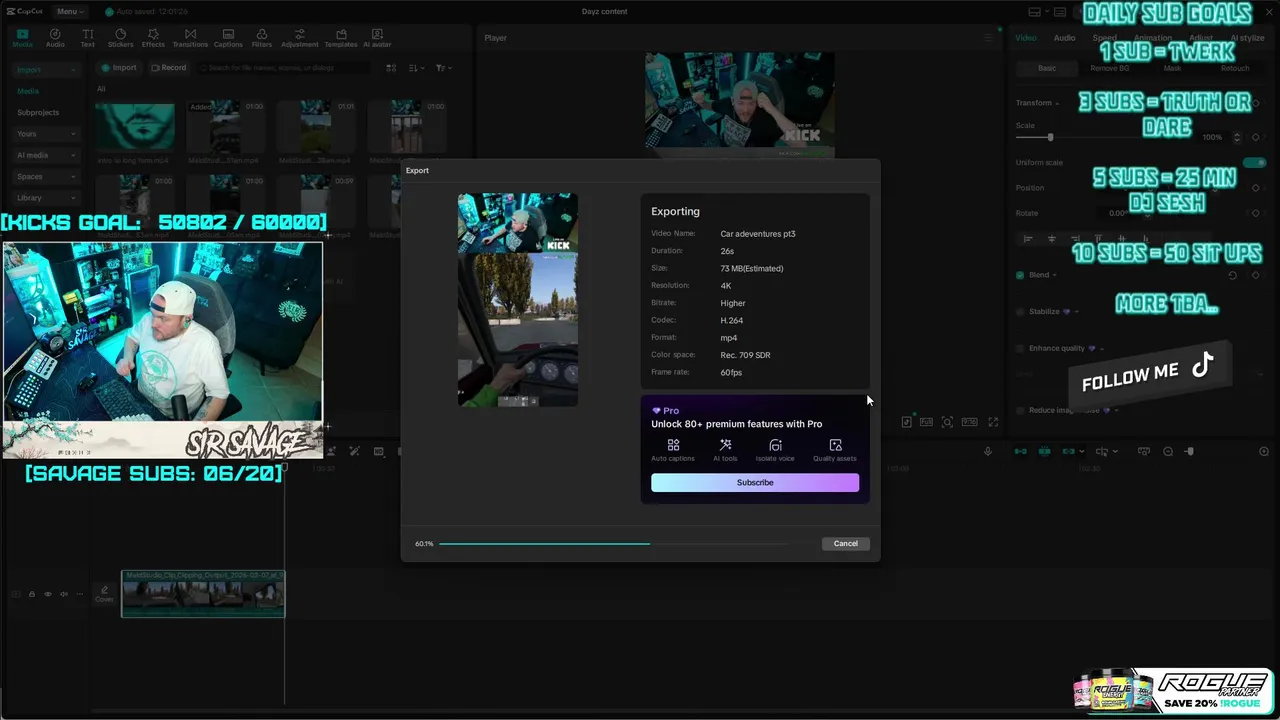Select the Remove BG sub-tab
Viewport: 1280px width, 720px height.
[x=1110, y=68]
